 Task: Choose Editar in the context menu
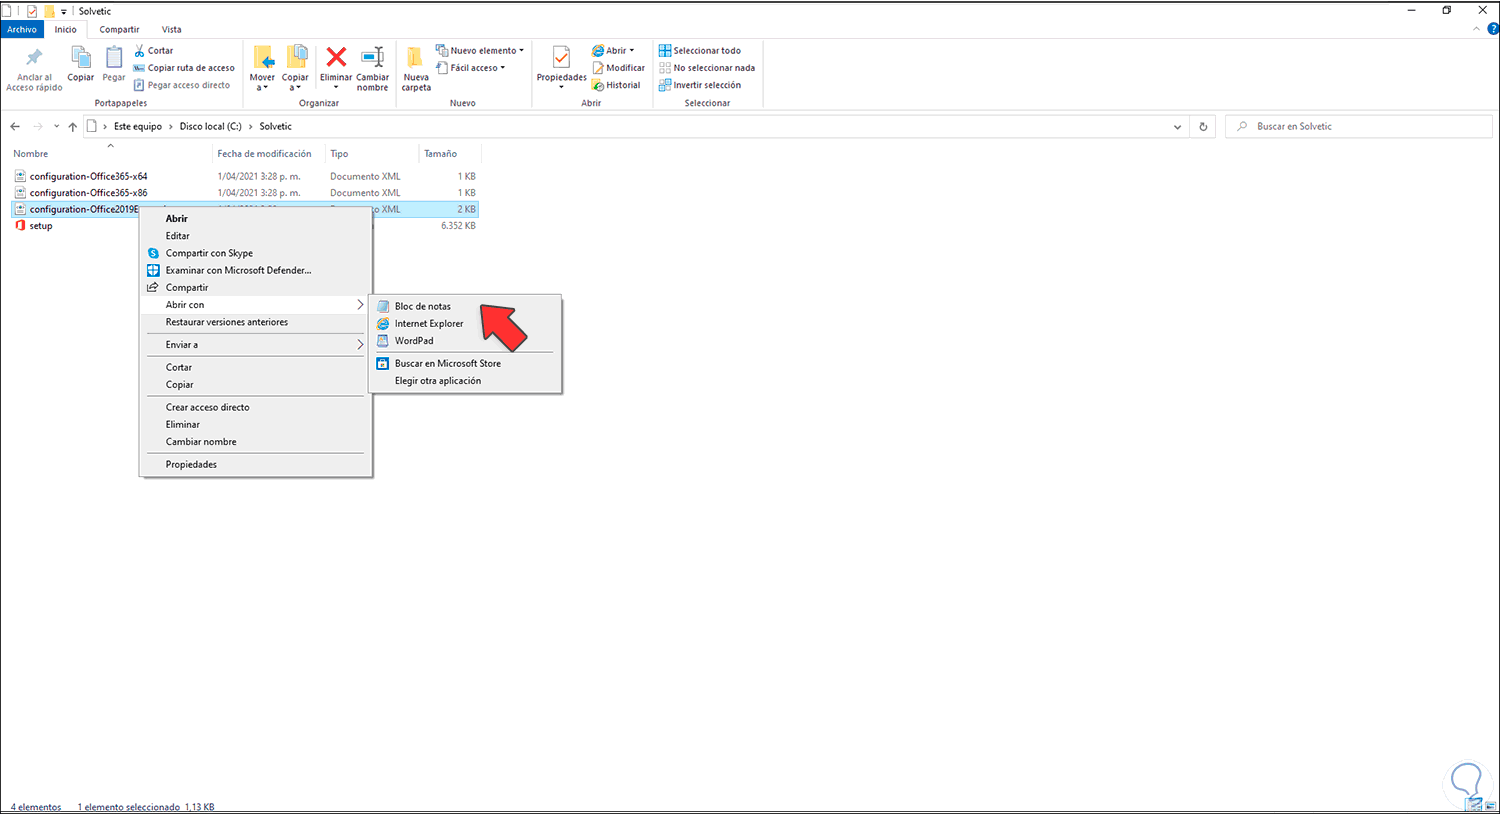256,236
